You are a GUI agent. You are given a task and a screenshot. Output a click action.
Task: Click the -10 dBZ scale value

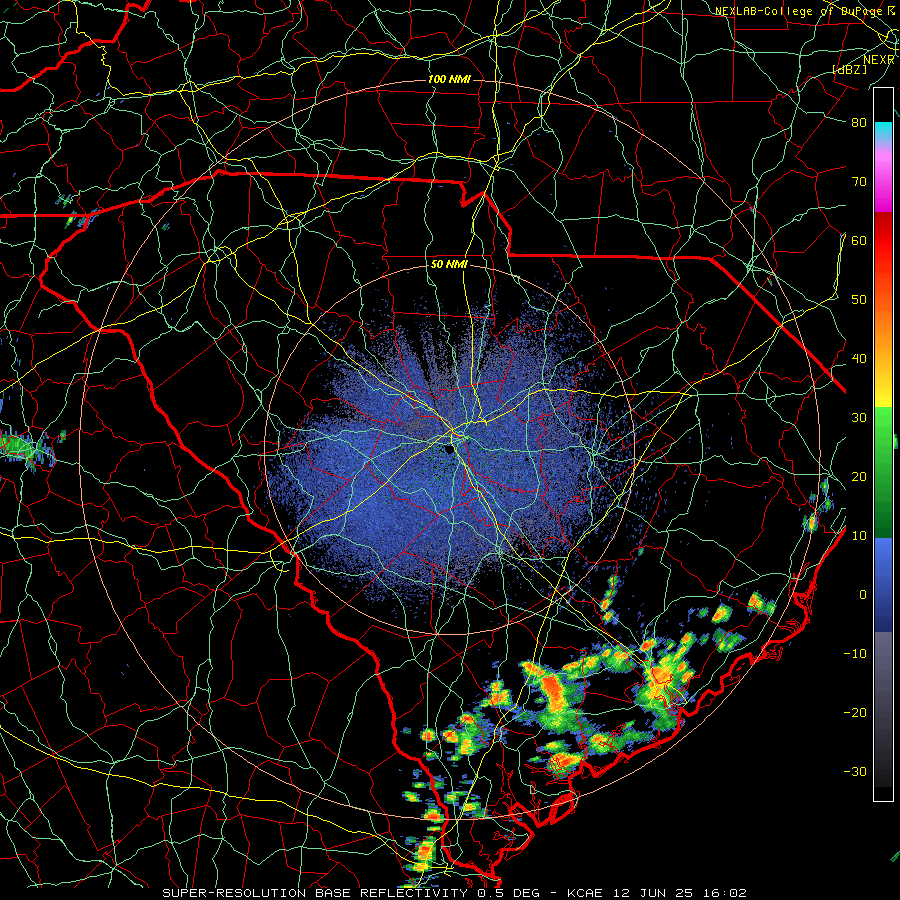855,654
